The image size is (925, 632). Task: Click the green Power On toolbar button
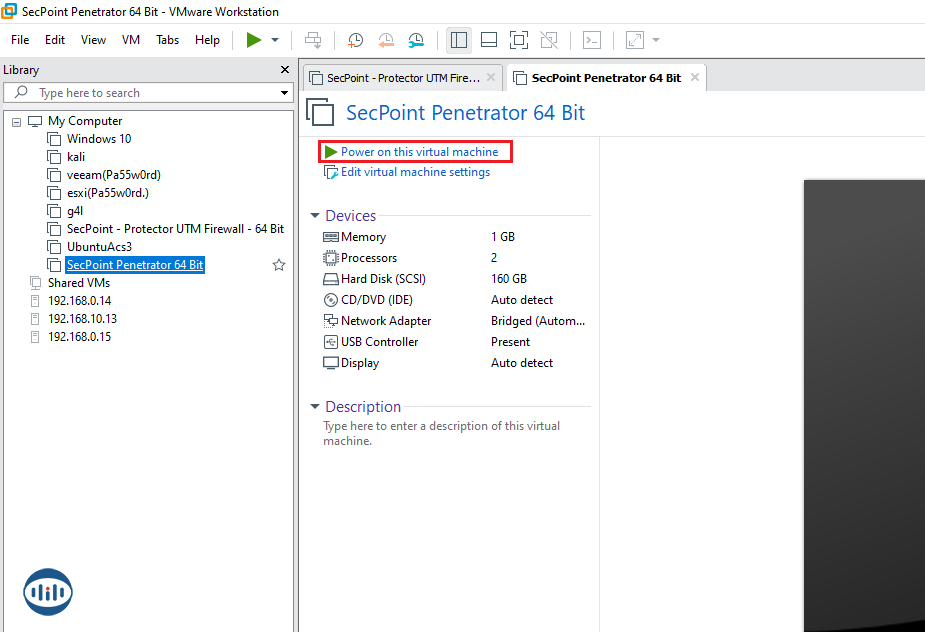254,40
